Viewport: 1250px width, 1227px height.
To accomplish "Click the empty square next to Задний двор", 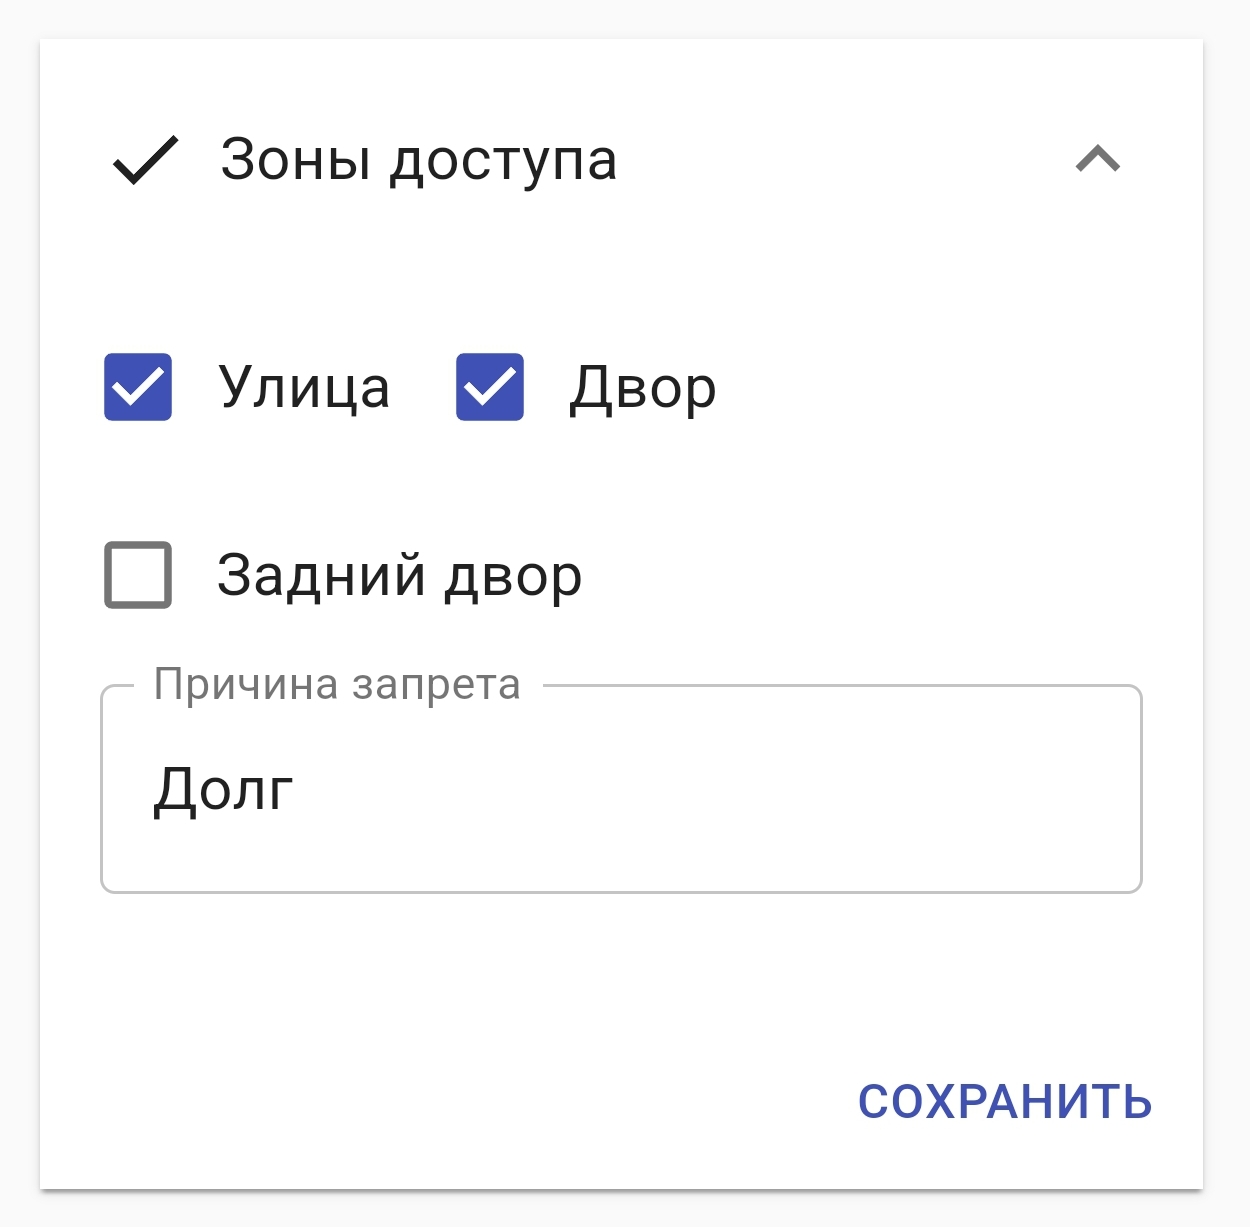I will 138,575.
